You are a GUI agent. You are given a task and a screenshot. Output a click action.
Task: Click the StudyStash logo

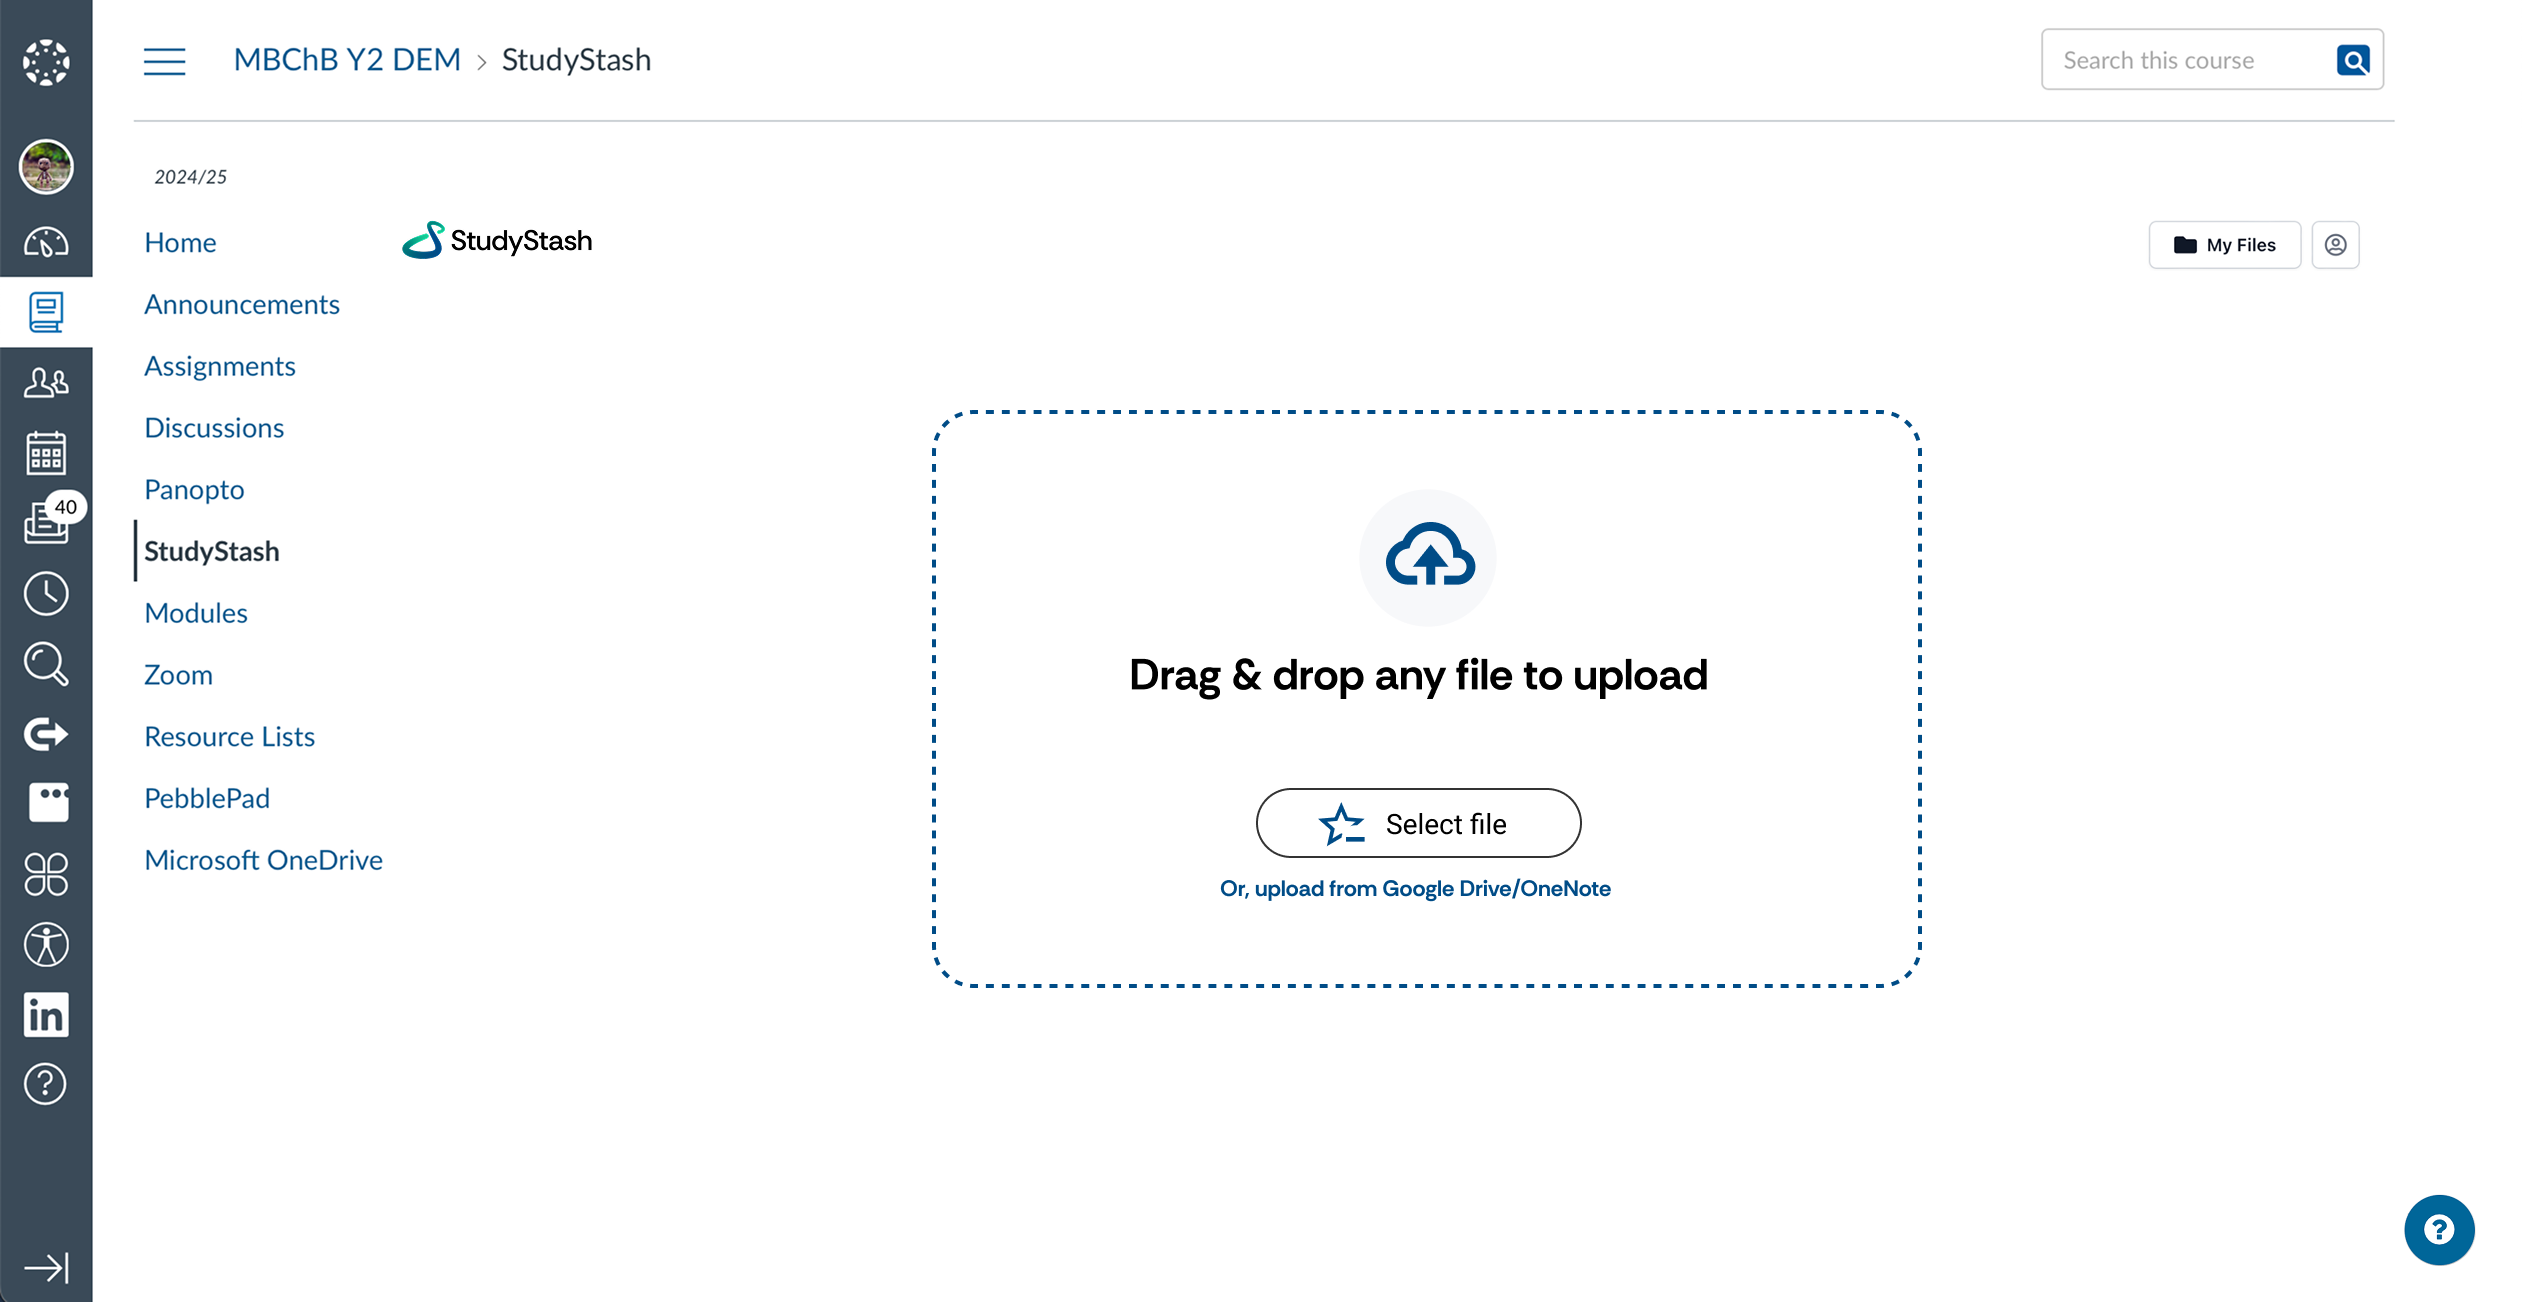(x=497, y=240)
